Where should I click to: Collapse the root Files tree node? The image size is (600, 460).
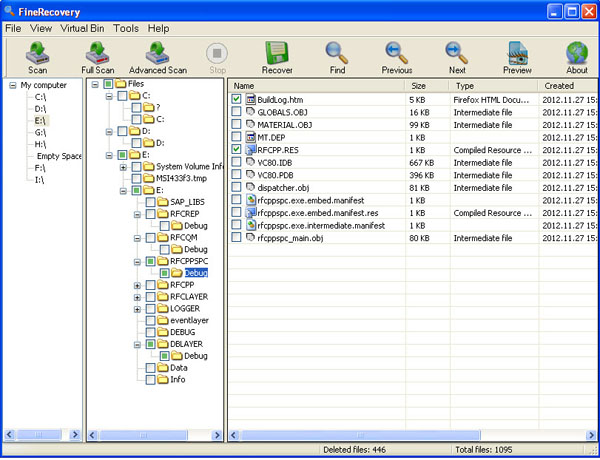pyautogui.click(x=94, y=84)
